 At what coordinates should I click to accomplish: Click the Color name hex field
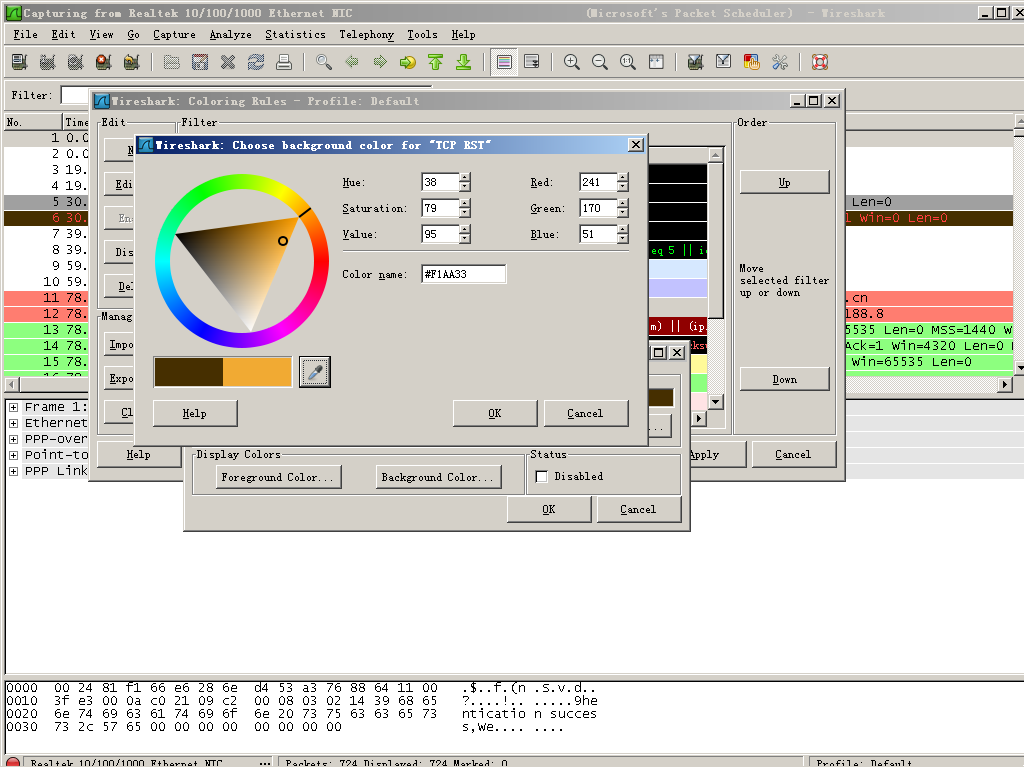coord(464,274)
